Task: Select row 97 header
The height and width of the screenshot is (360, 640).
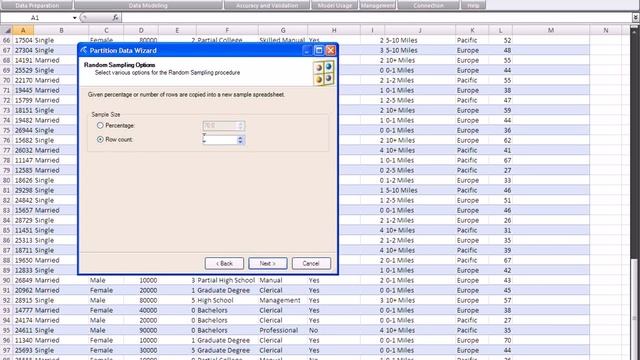Action: tap(7, 350)
